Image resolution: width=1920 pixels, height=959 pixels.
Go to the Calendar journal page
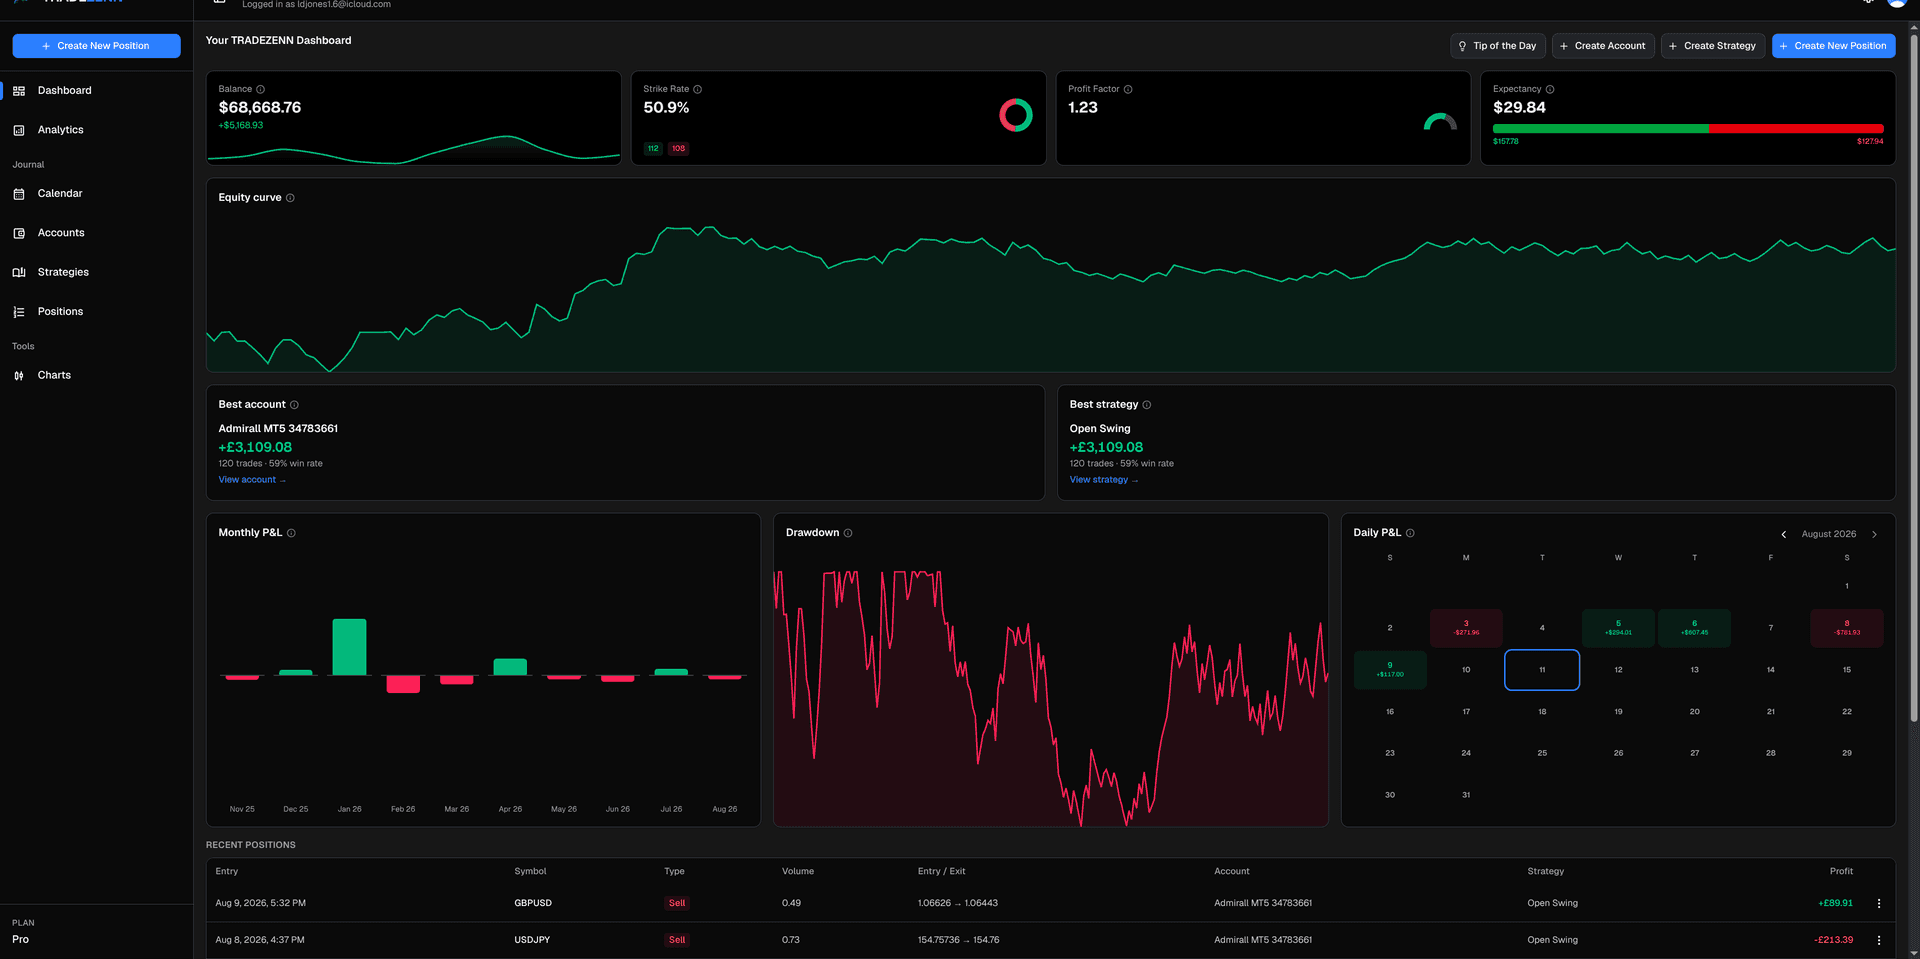tap(96, 194)
